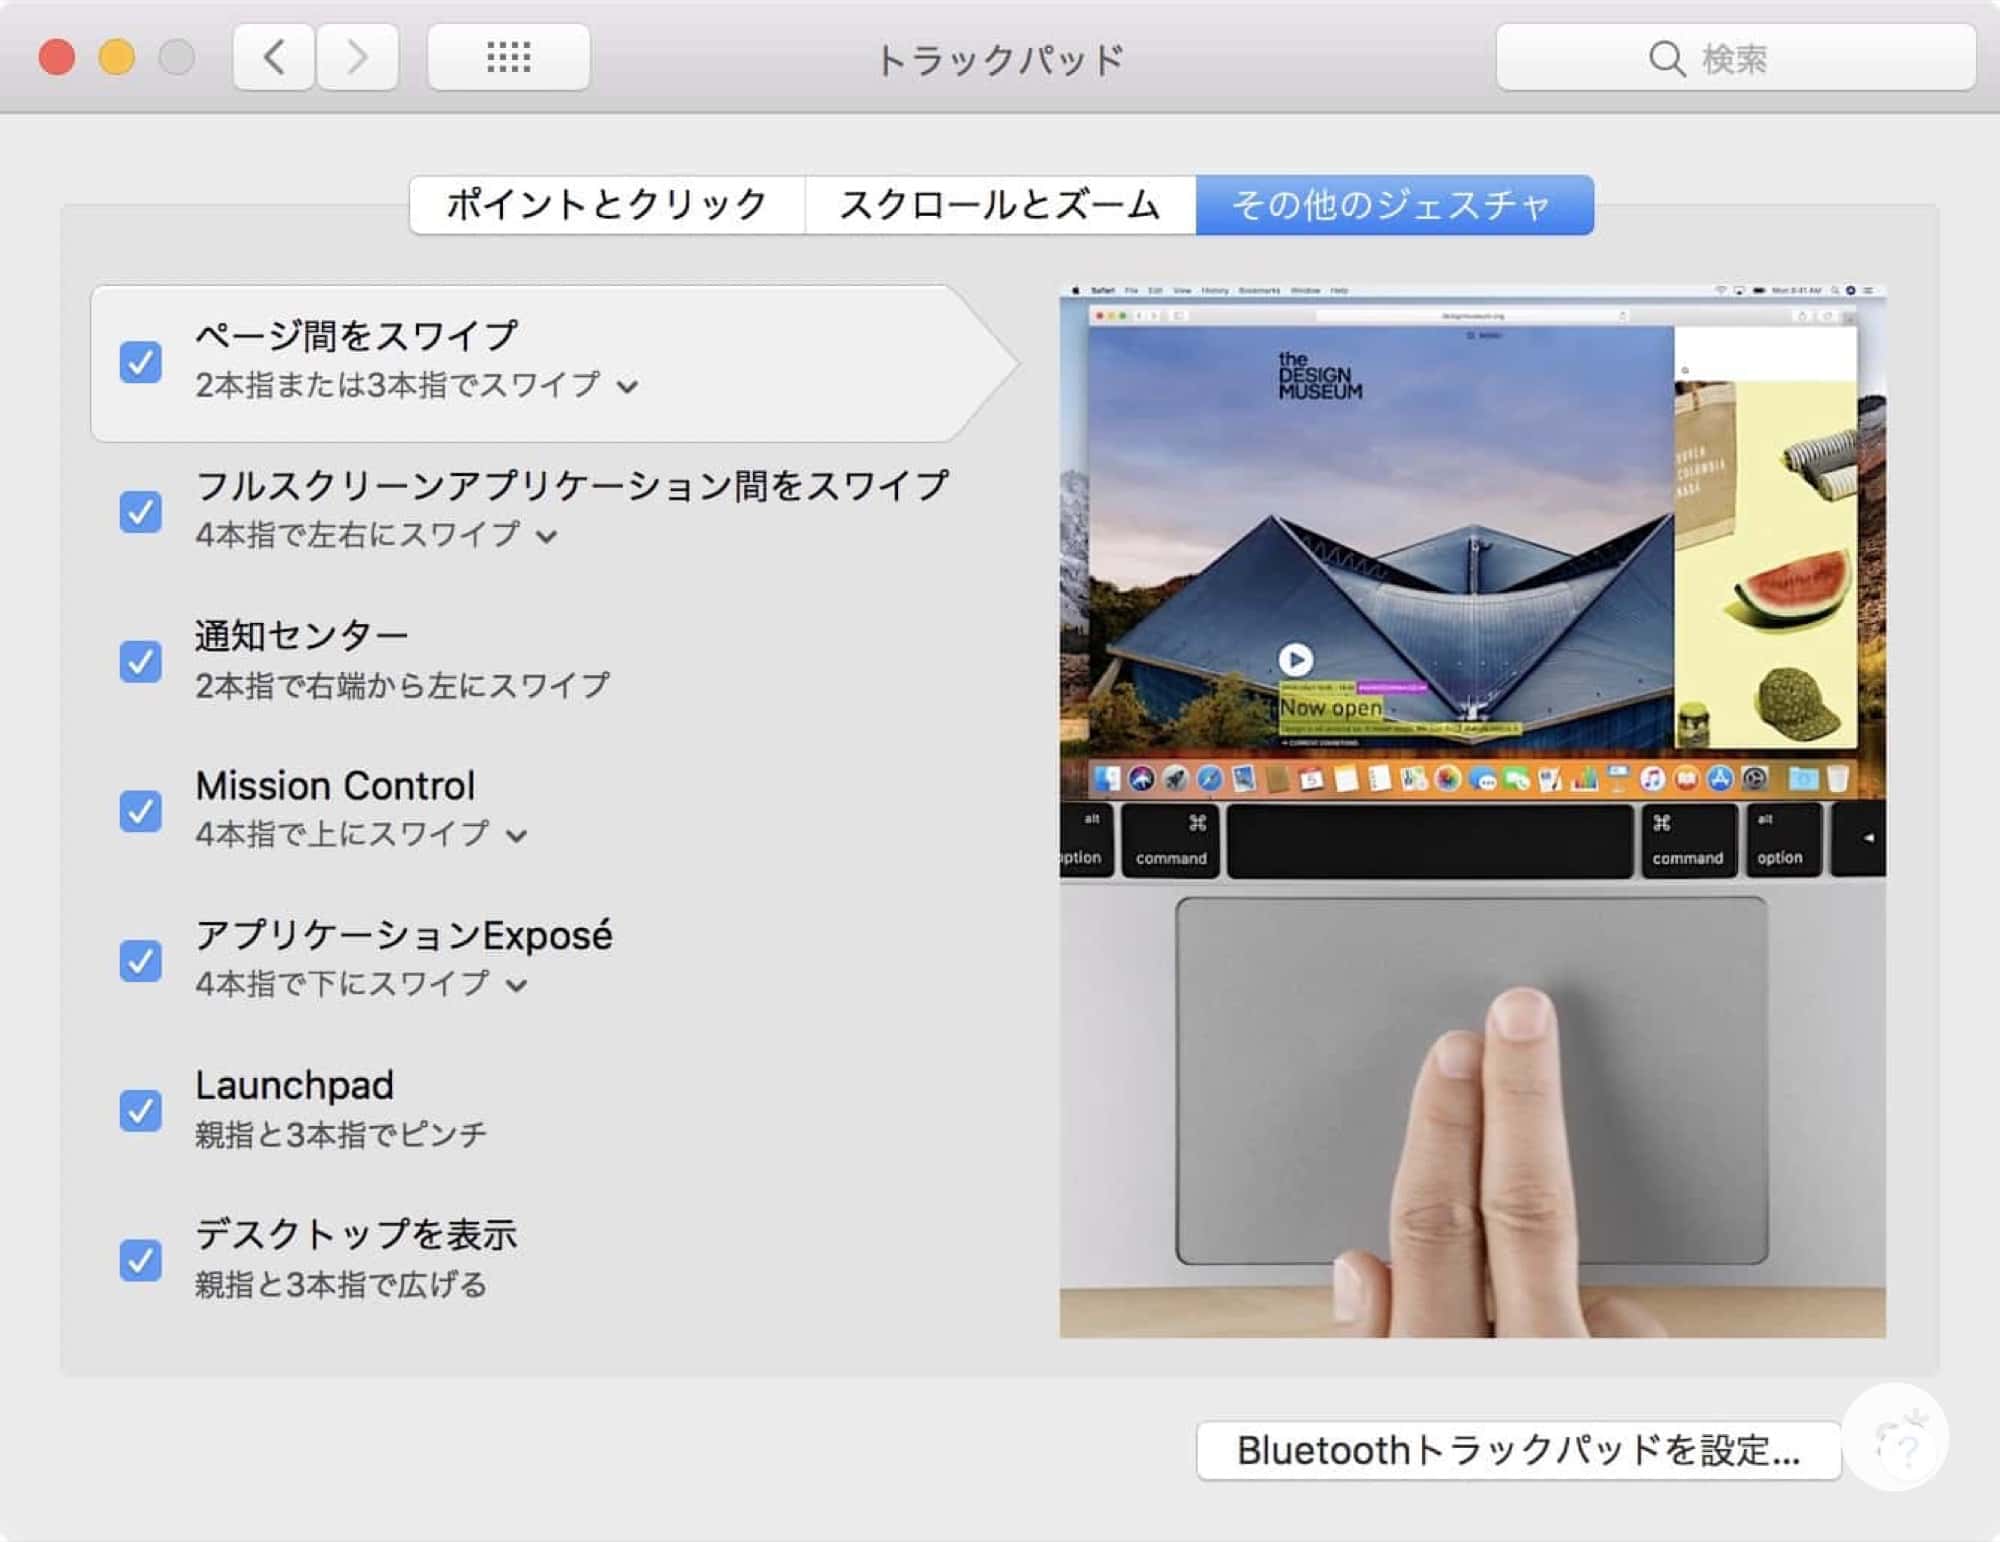Click the back navigation arrow

pos(274,57)
